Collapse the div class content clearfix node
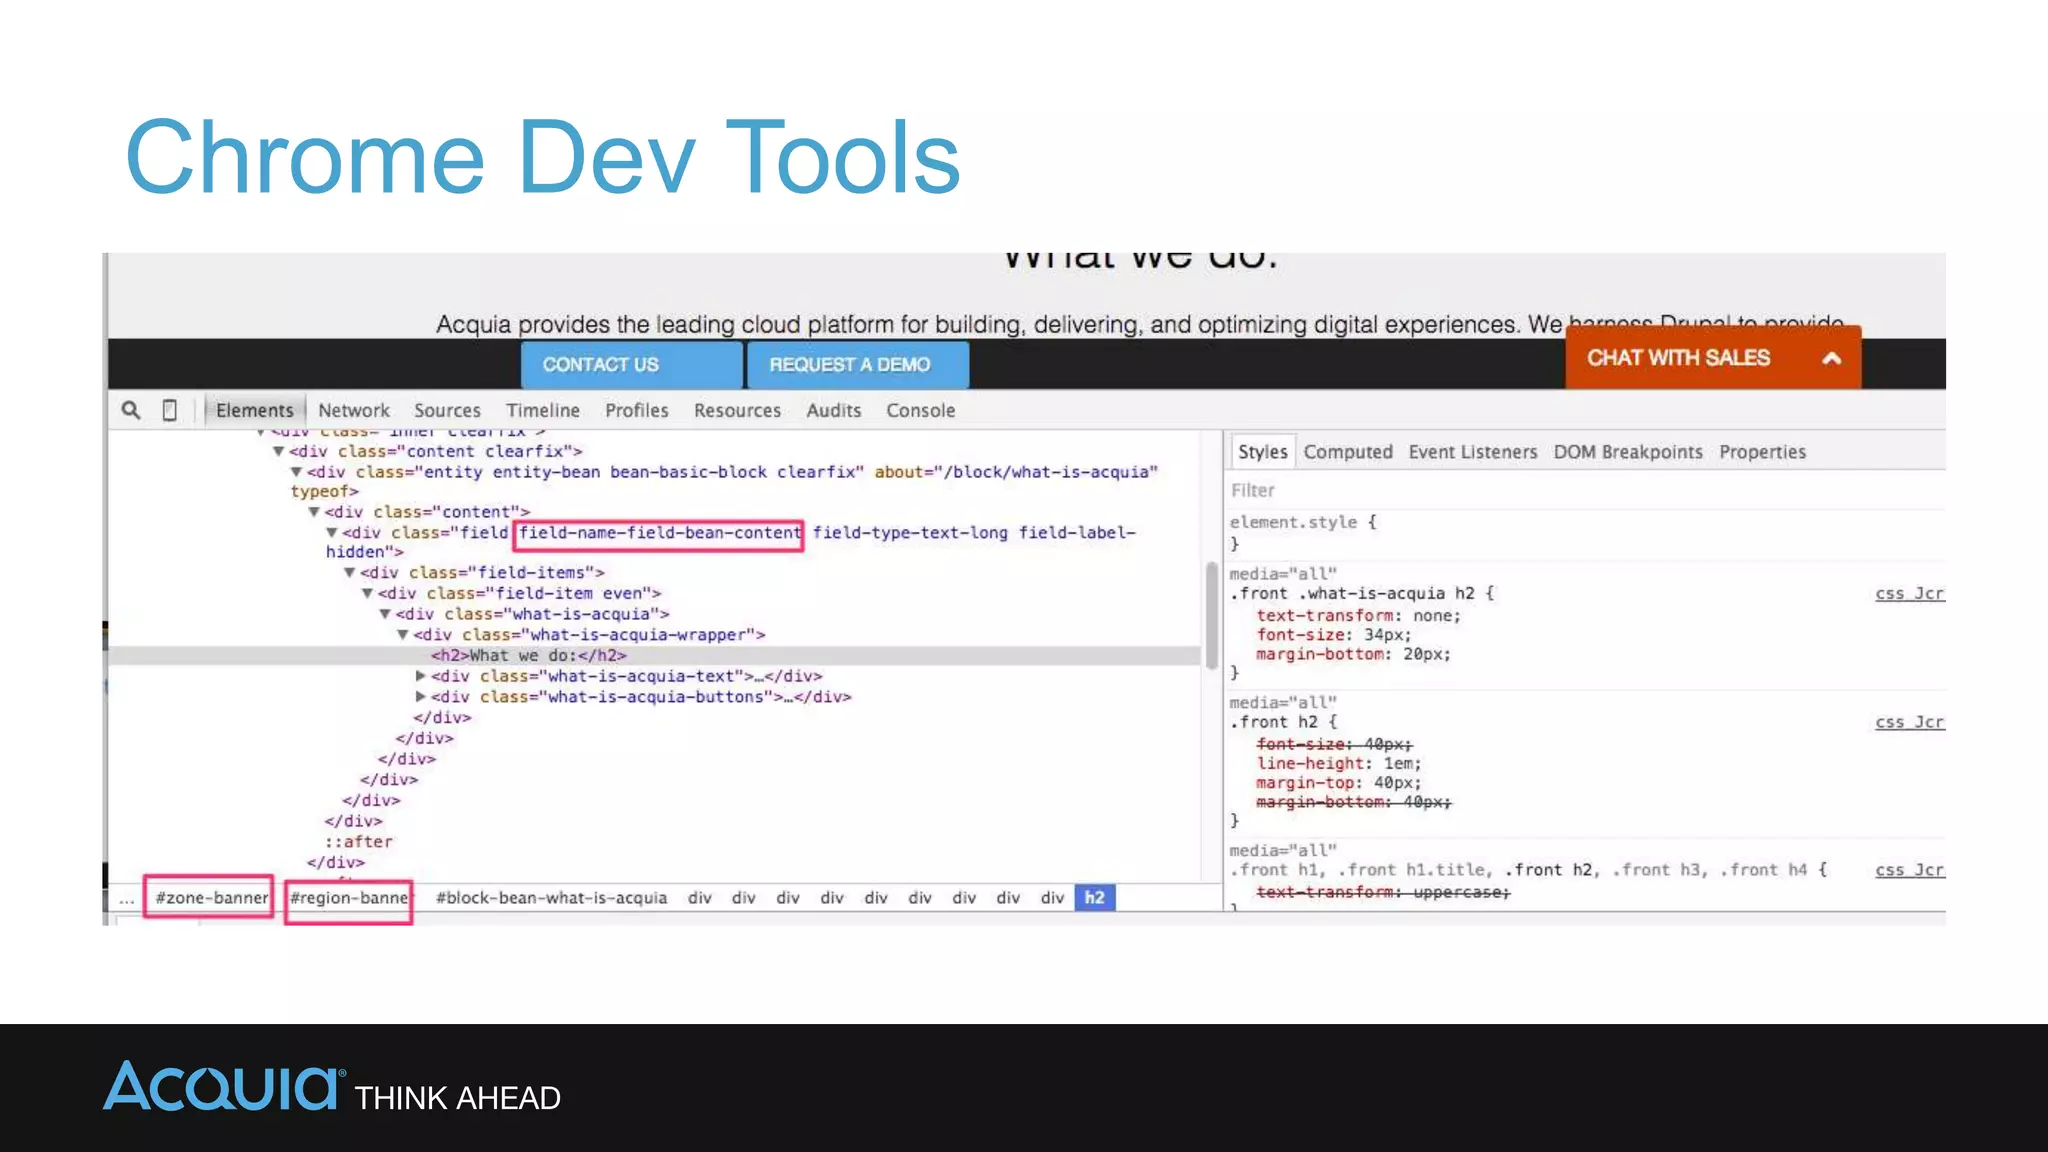This screenshot has width=2048, height=1152. coord(279,452)
